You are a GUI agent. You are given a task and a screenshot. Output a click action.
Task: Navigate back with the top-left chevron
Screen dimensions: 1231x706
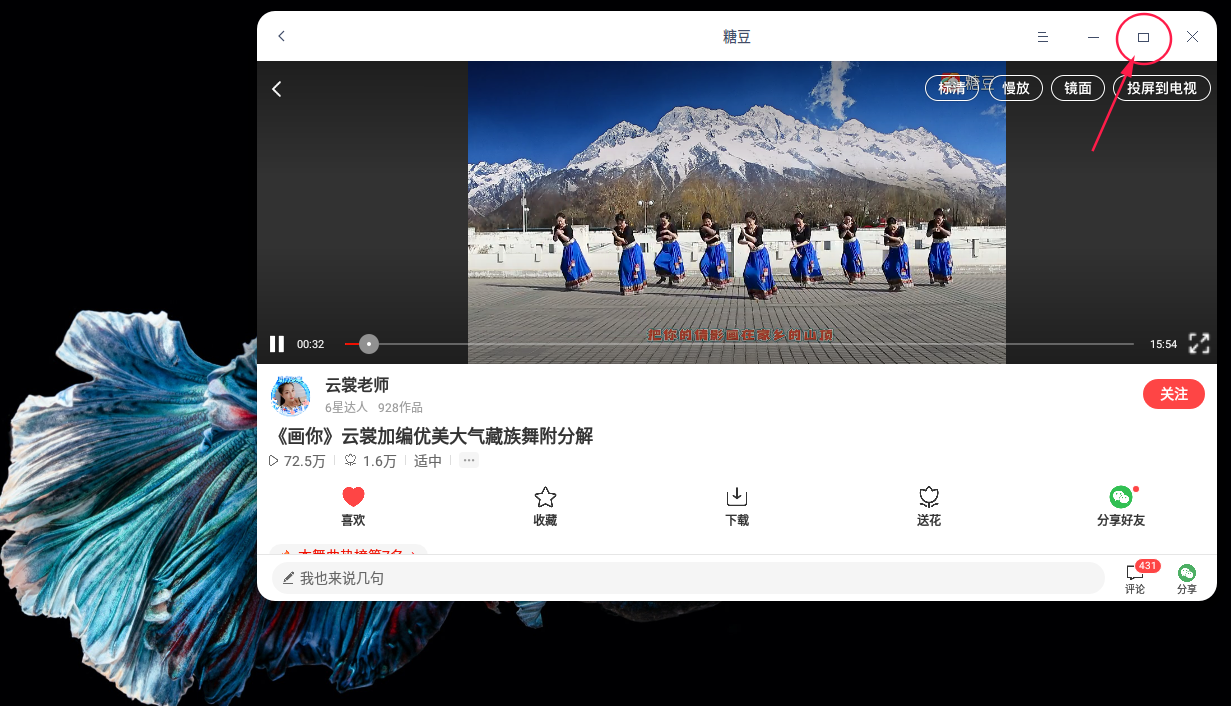click(281, 35)
